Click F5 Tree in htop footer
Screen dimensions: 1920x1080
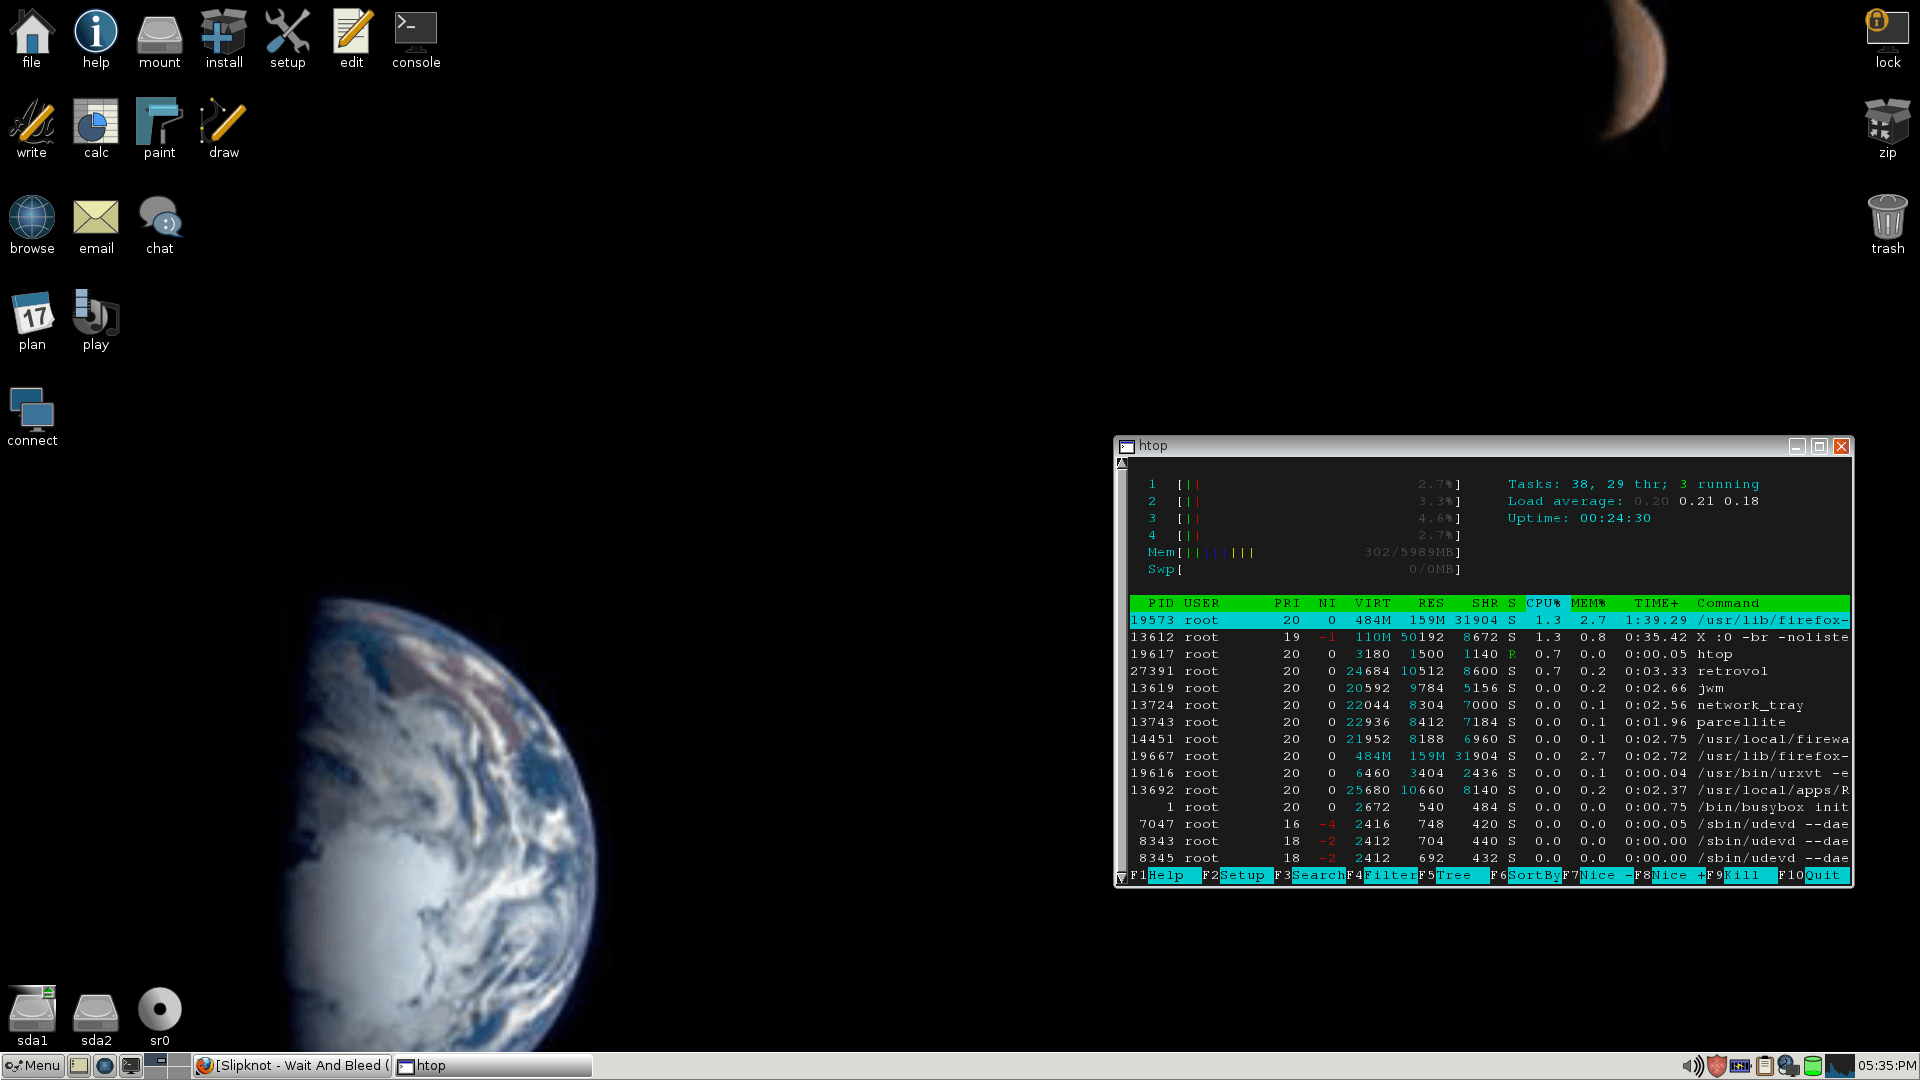(x=1454, y=875)
